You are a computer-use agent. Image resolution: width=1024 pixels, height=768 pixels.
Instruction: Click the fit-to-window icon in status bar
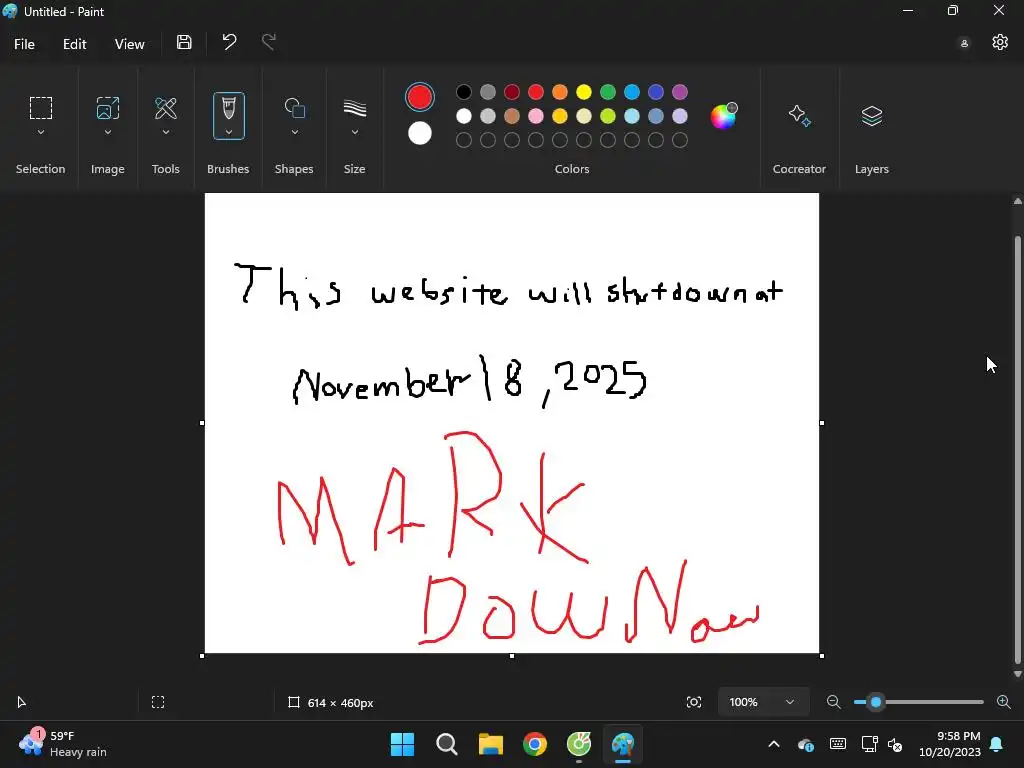point(694,702)
